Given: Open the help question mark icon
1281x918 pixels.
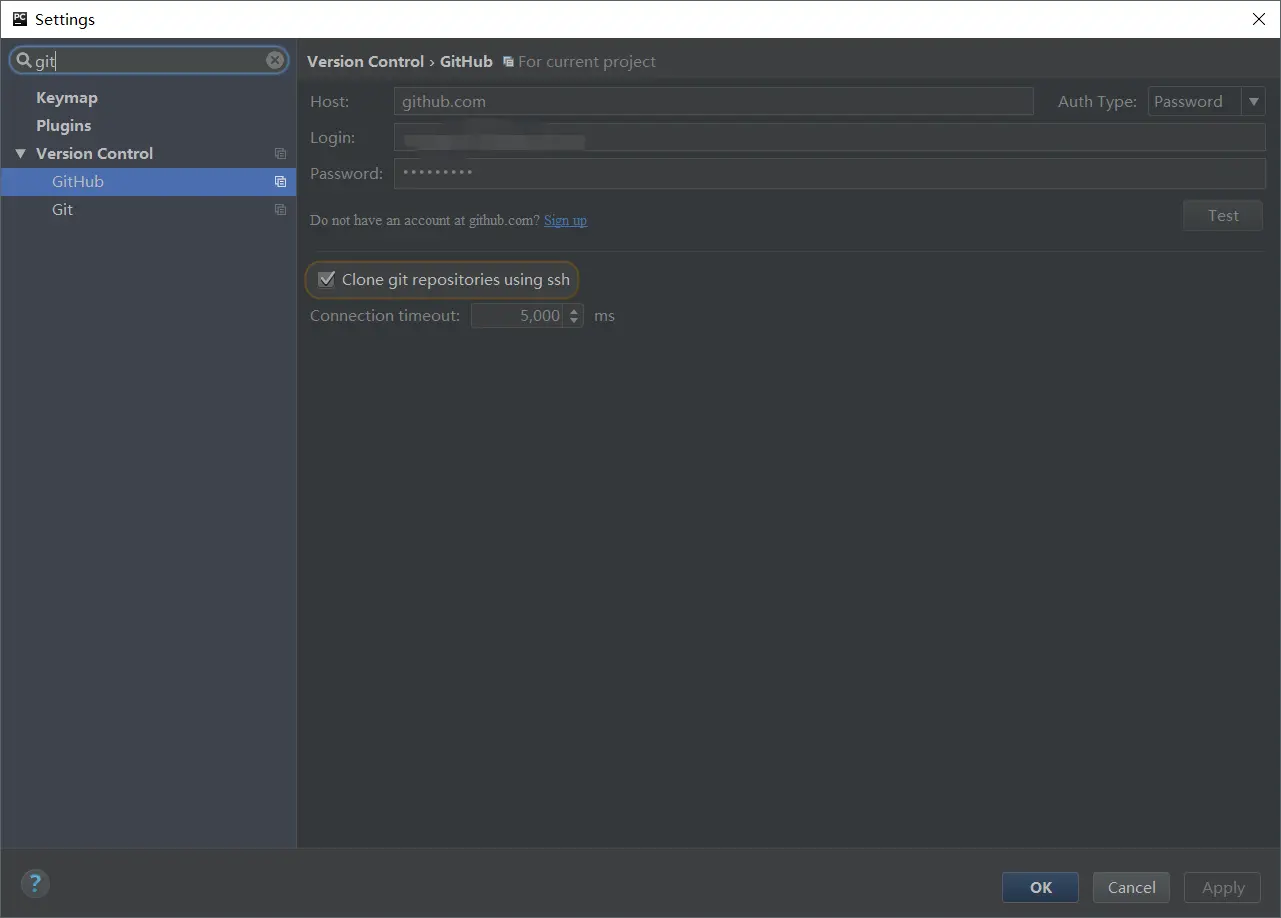Looking at the screenshot, I should pyautogui.click(x=35, y=883).
